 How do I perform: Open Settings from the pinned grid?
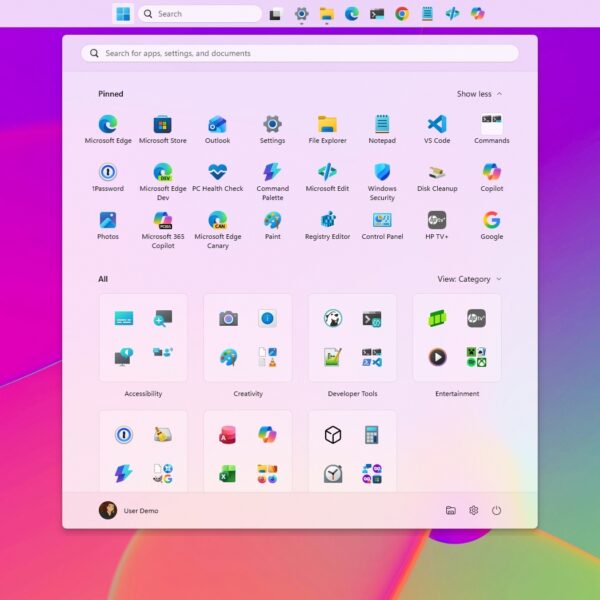click(x=272, y=129)
